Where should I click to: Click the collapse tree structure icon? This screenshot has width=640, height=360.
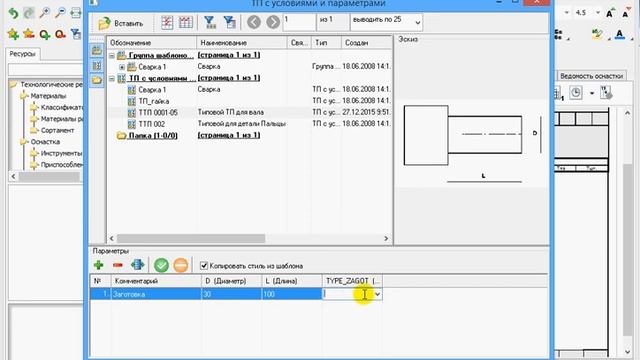[x=167, y=22]
